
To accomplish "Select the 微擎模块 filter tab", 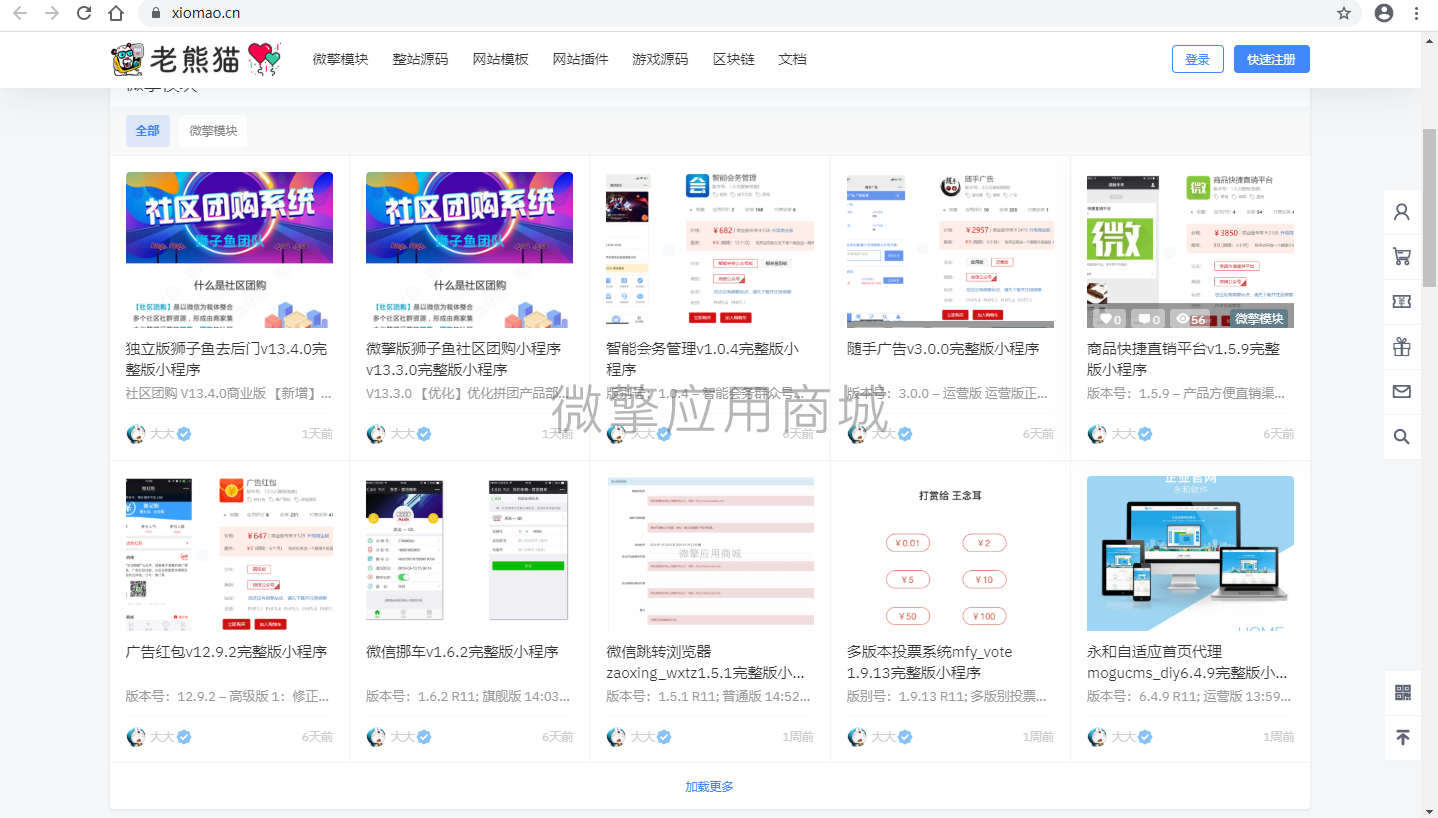I will (x=213, y=131).
